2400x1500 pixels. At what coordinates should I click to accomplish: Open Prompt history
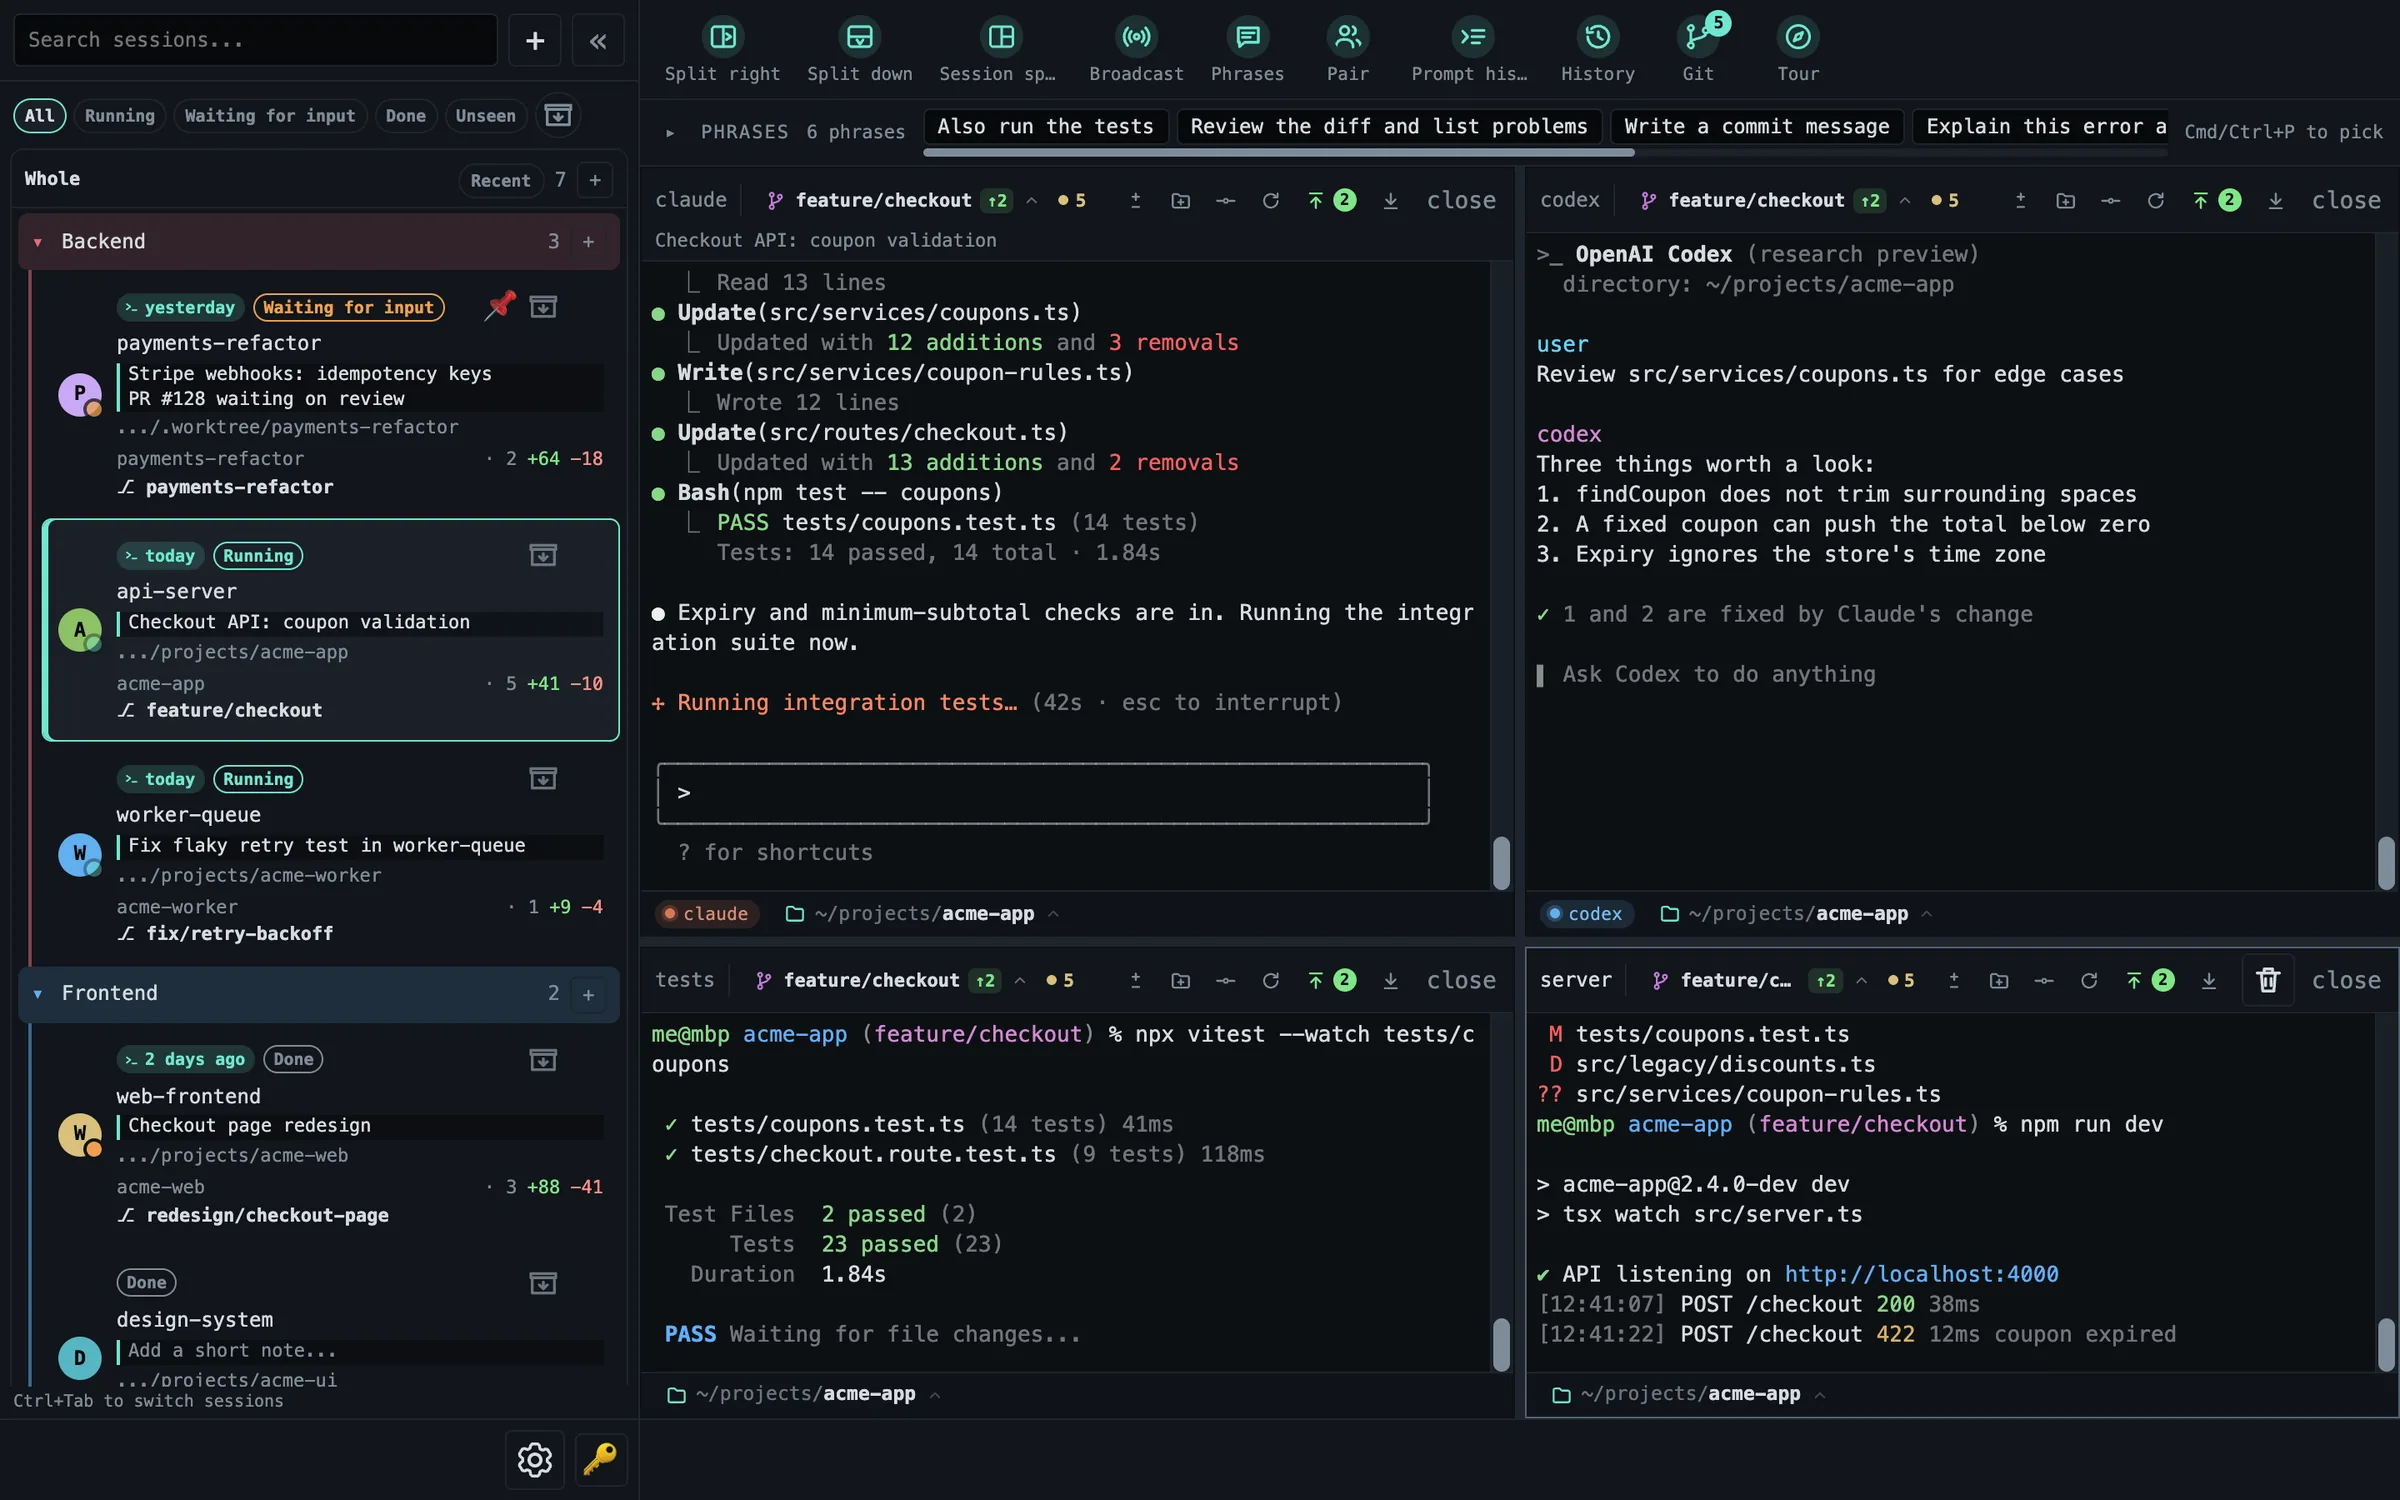(x=1470, y=49)
